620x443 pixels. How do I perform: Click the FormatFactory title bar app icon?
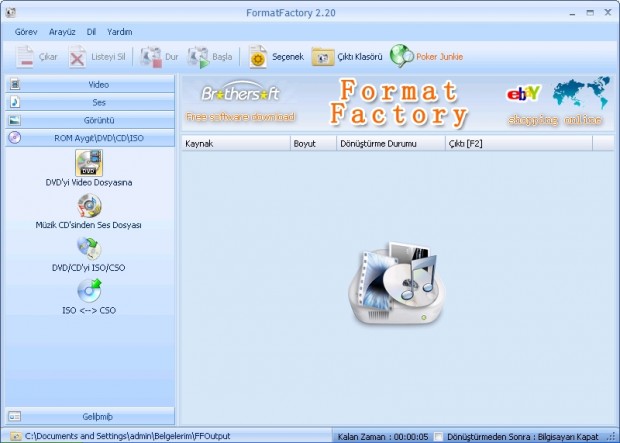click(11, 13)
